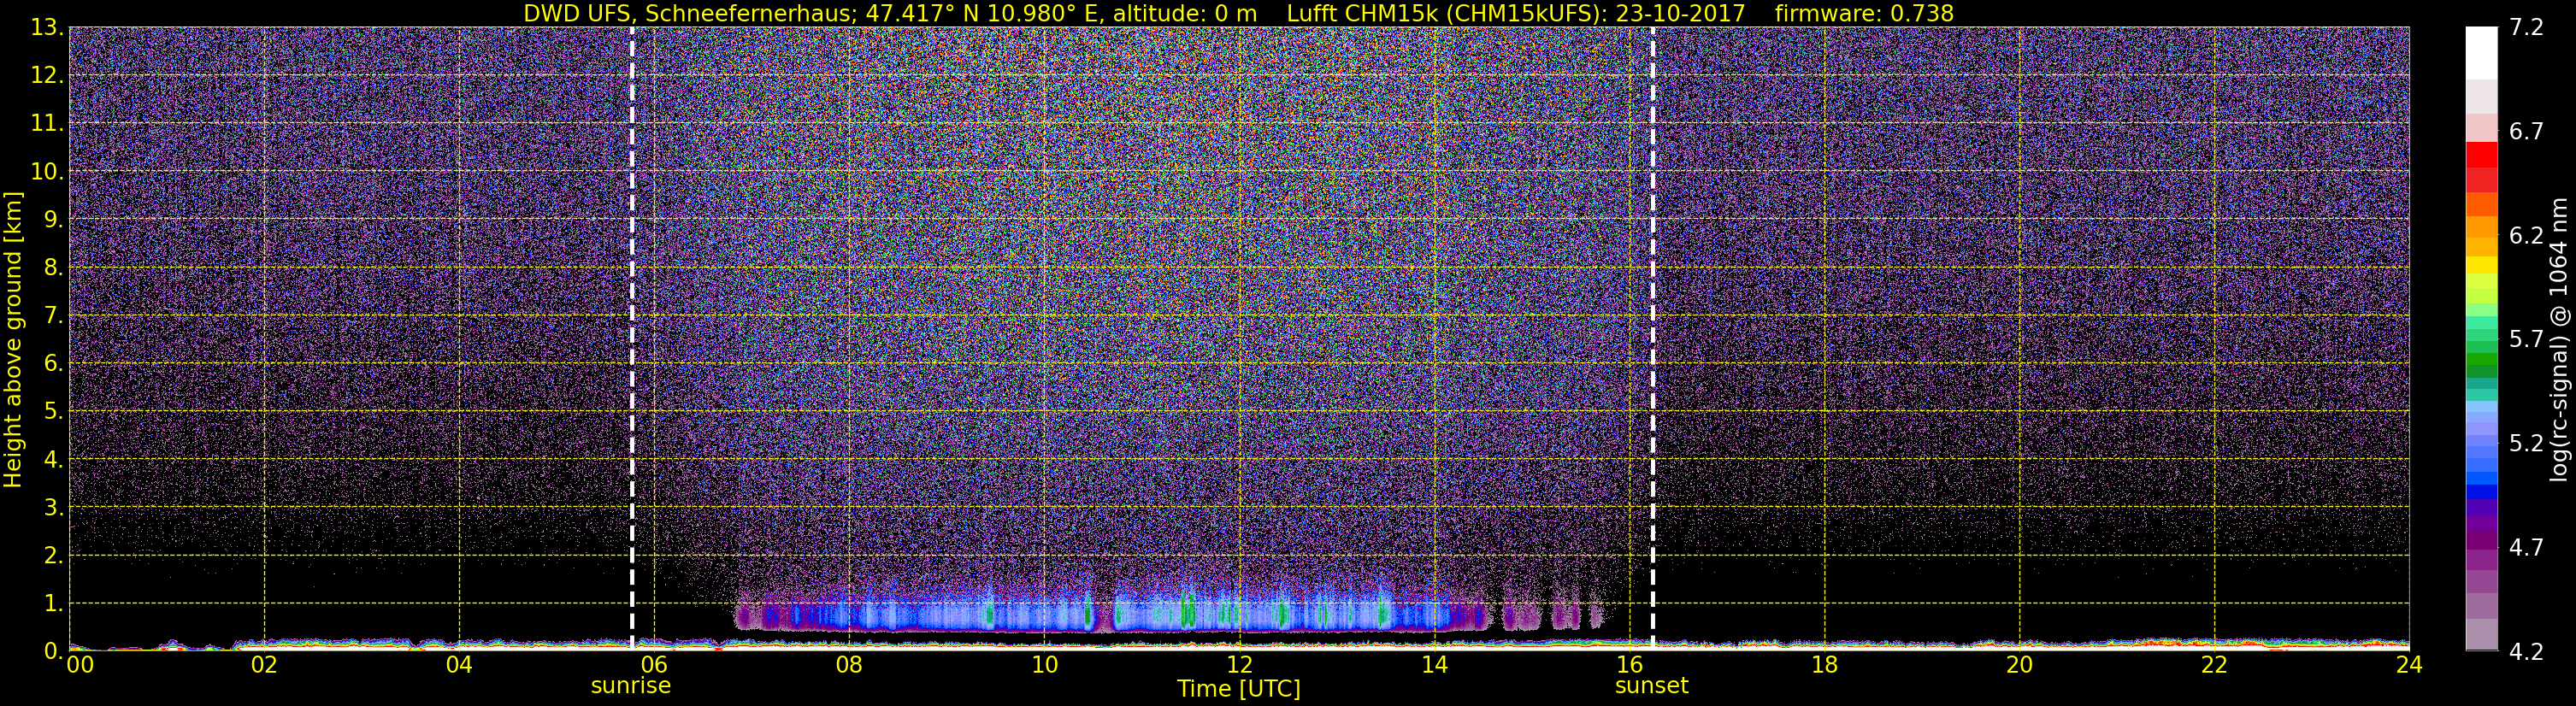Click the 'log(rc-signal) @ 1064 nm' colorbar label
This screenshot has height=706, width=2576.
[x=2559, y=340]
